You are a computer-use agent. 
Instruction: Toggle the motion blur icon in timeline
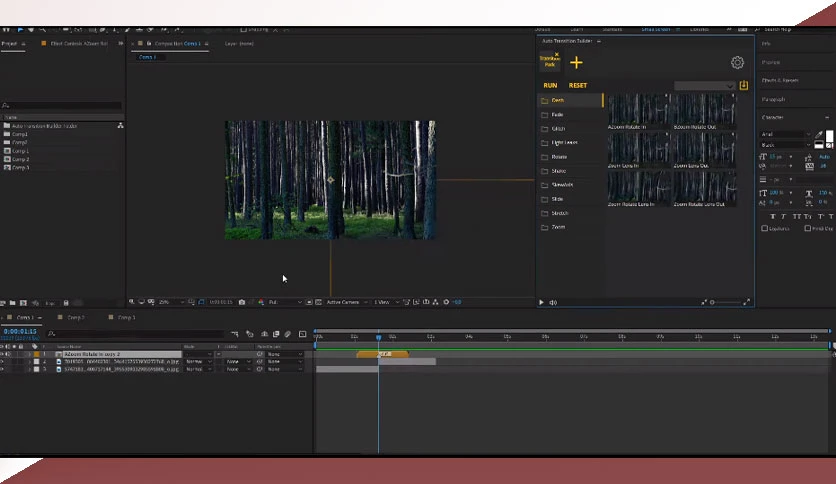pyautogui.click(x=287, y=334)
